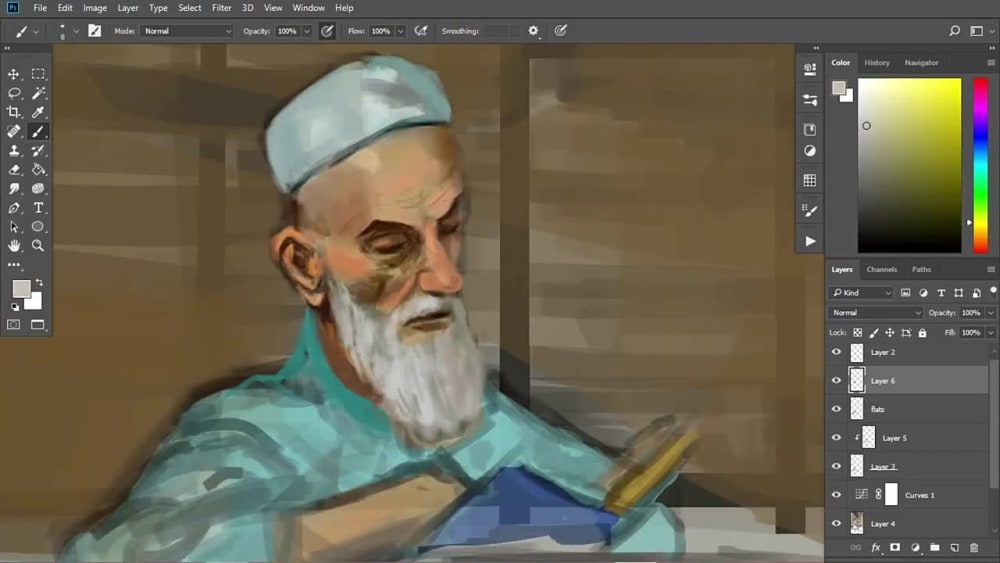The height and width of the screenshot is (563, 1000).
Task: Switch to the History tab
Action: click(x=877, y=62)
